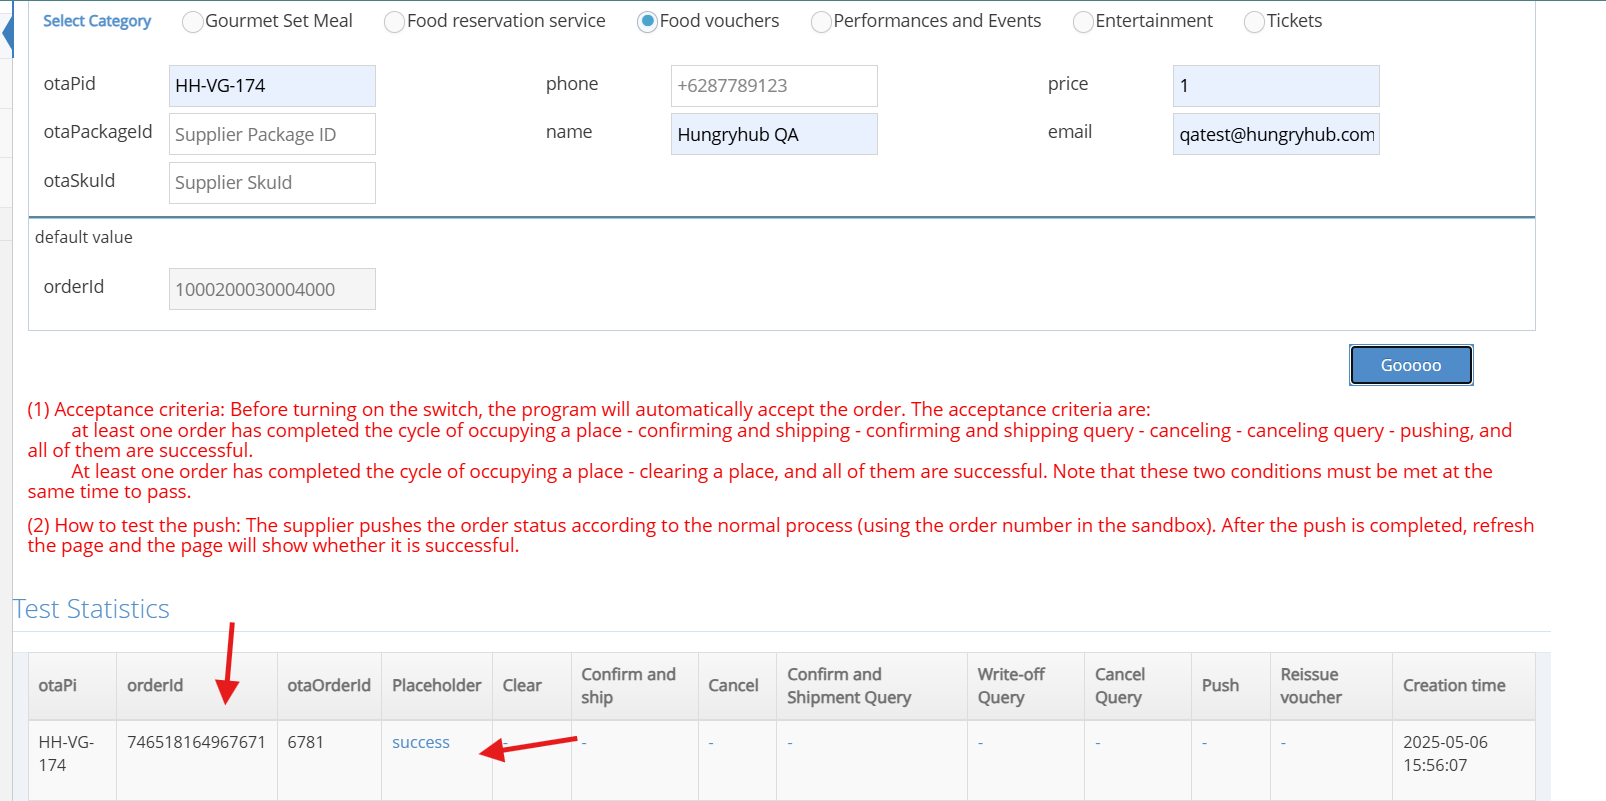The width and height of the screenshot is (1606, 801).
Task: Click the default orderId field
Action: pos(272,289)
